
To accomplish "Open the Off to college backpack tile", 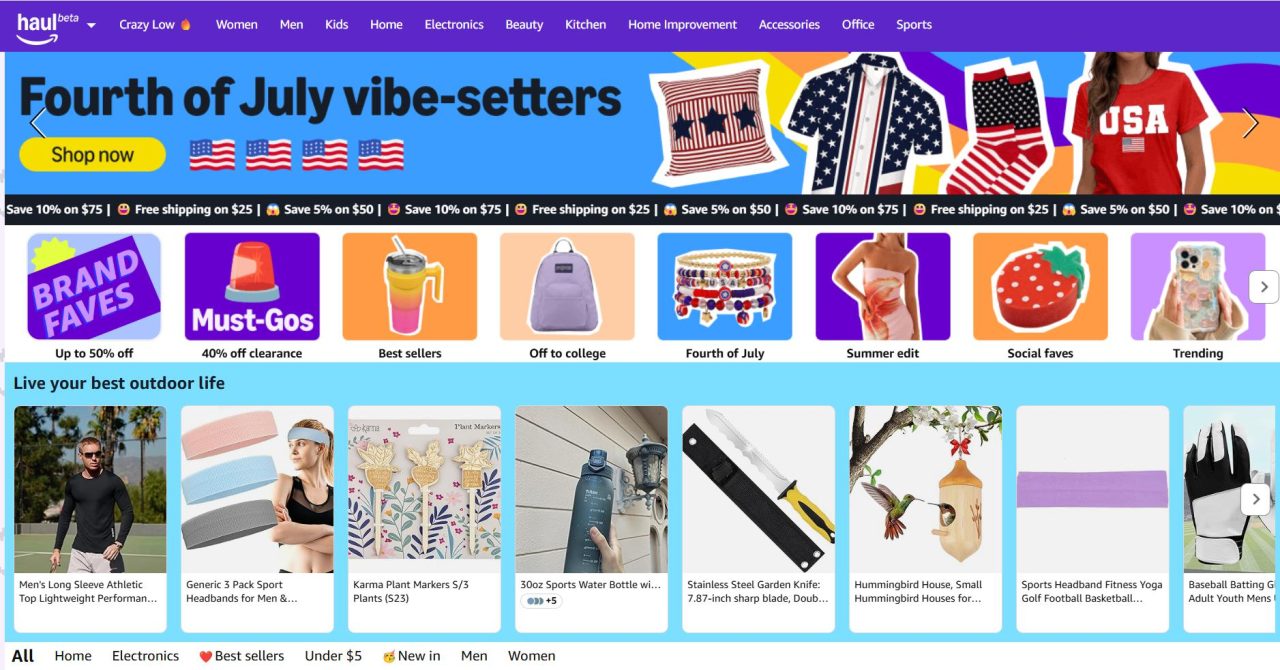I will coord(567,296).
